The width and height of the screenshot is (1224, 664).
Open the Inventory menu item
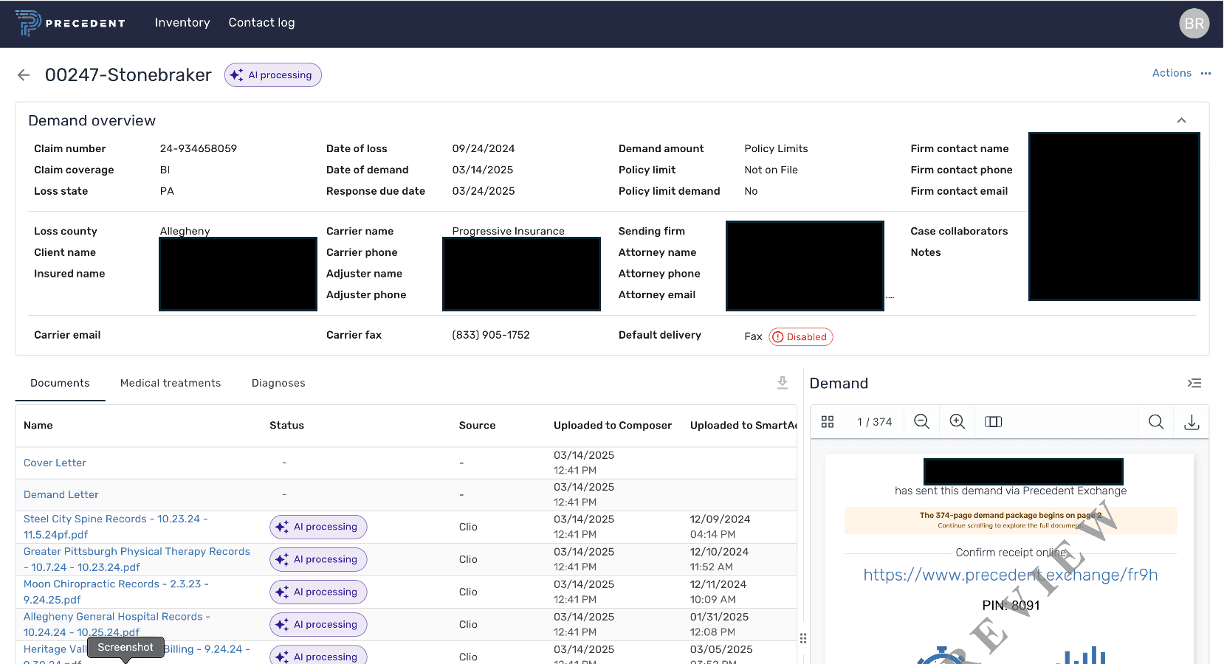pos(182,23)
